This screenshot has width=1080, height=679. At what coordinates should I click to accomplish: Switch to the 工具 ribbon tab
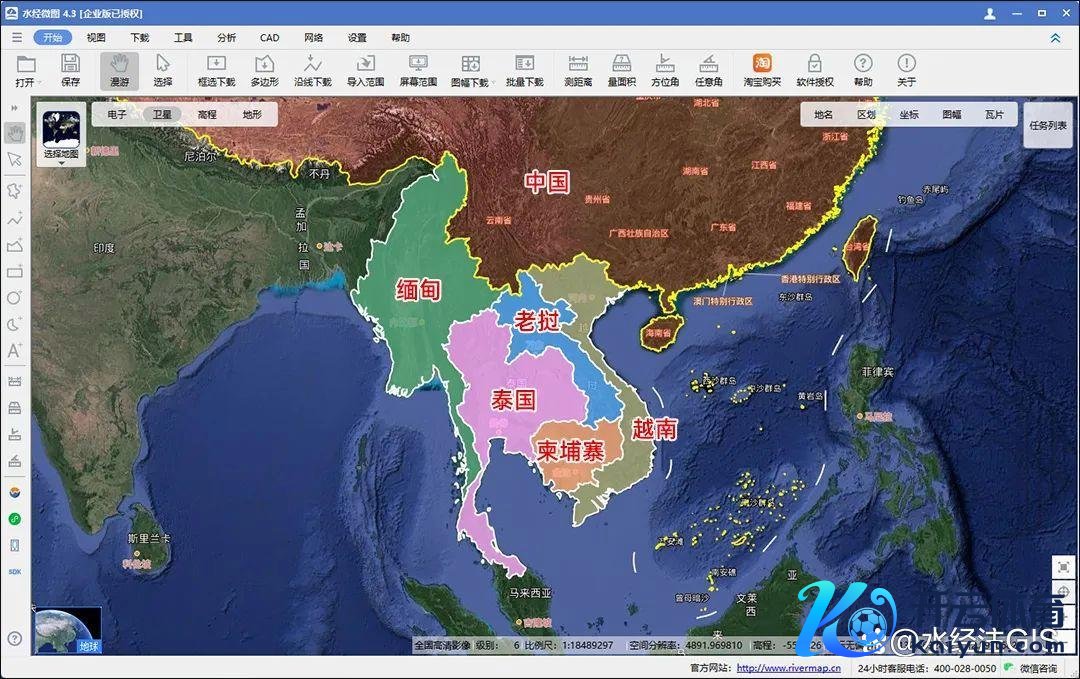tap(183, 38)
